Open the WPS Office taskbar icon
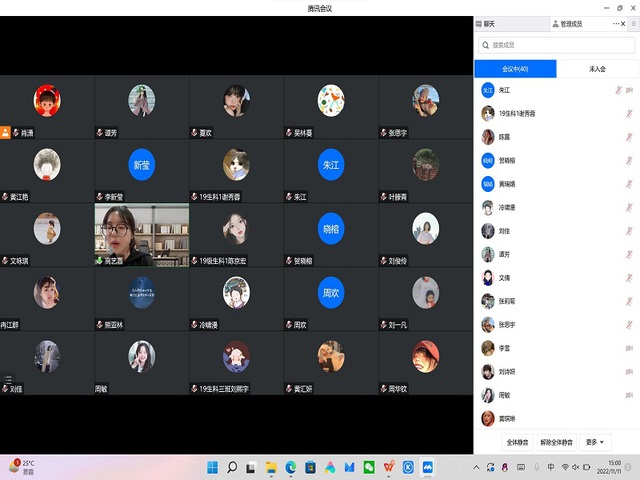 pyautogui.click(x=388, y=467)
